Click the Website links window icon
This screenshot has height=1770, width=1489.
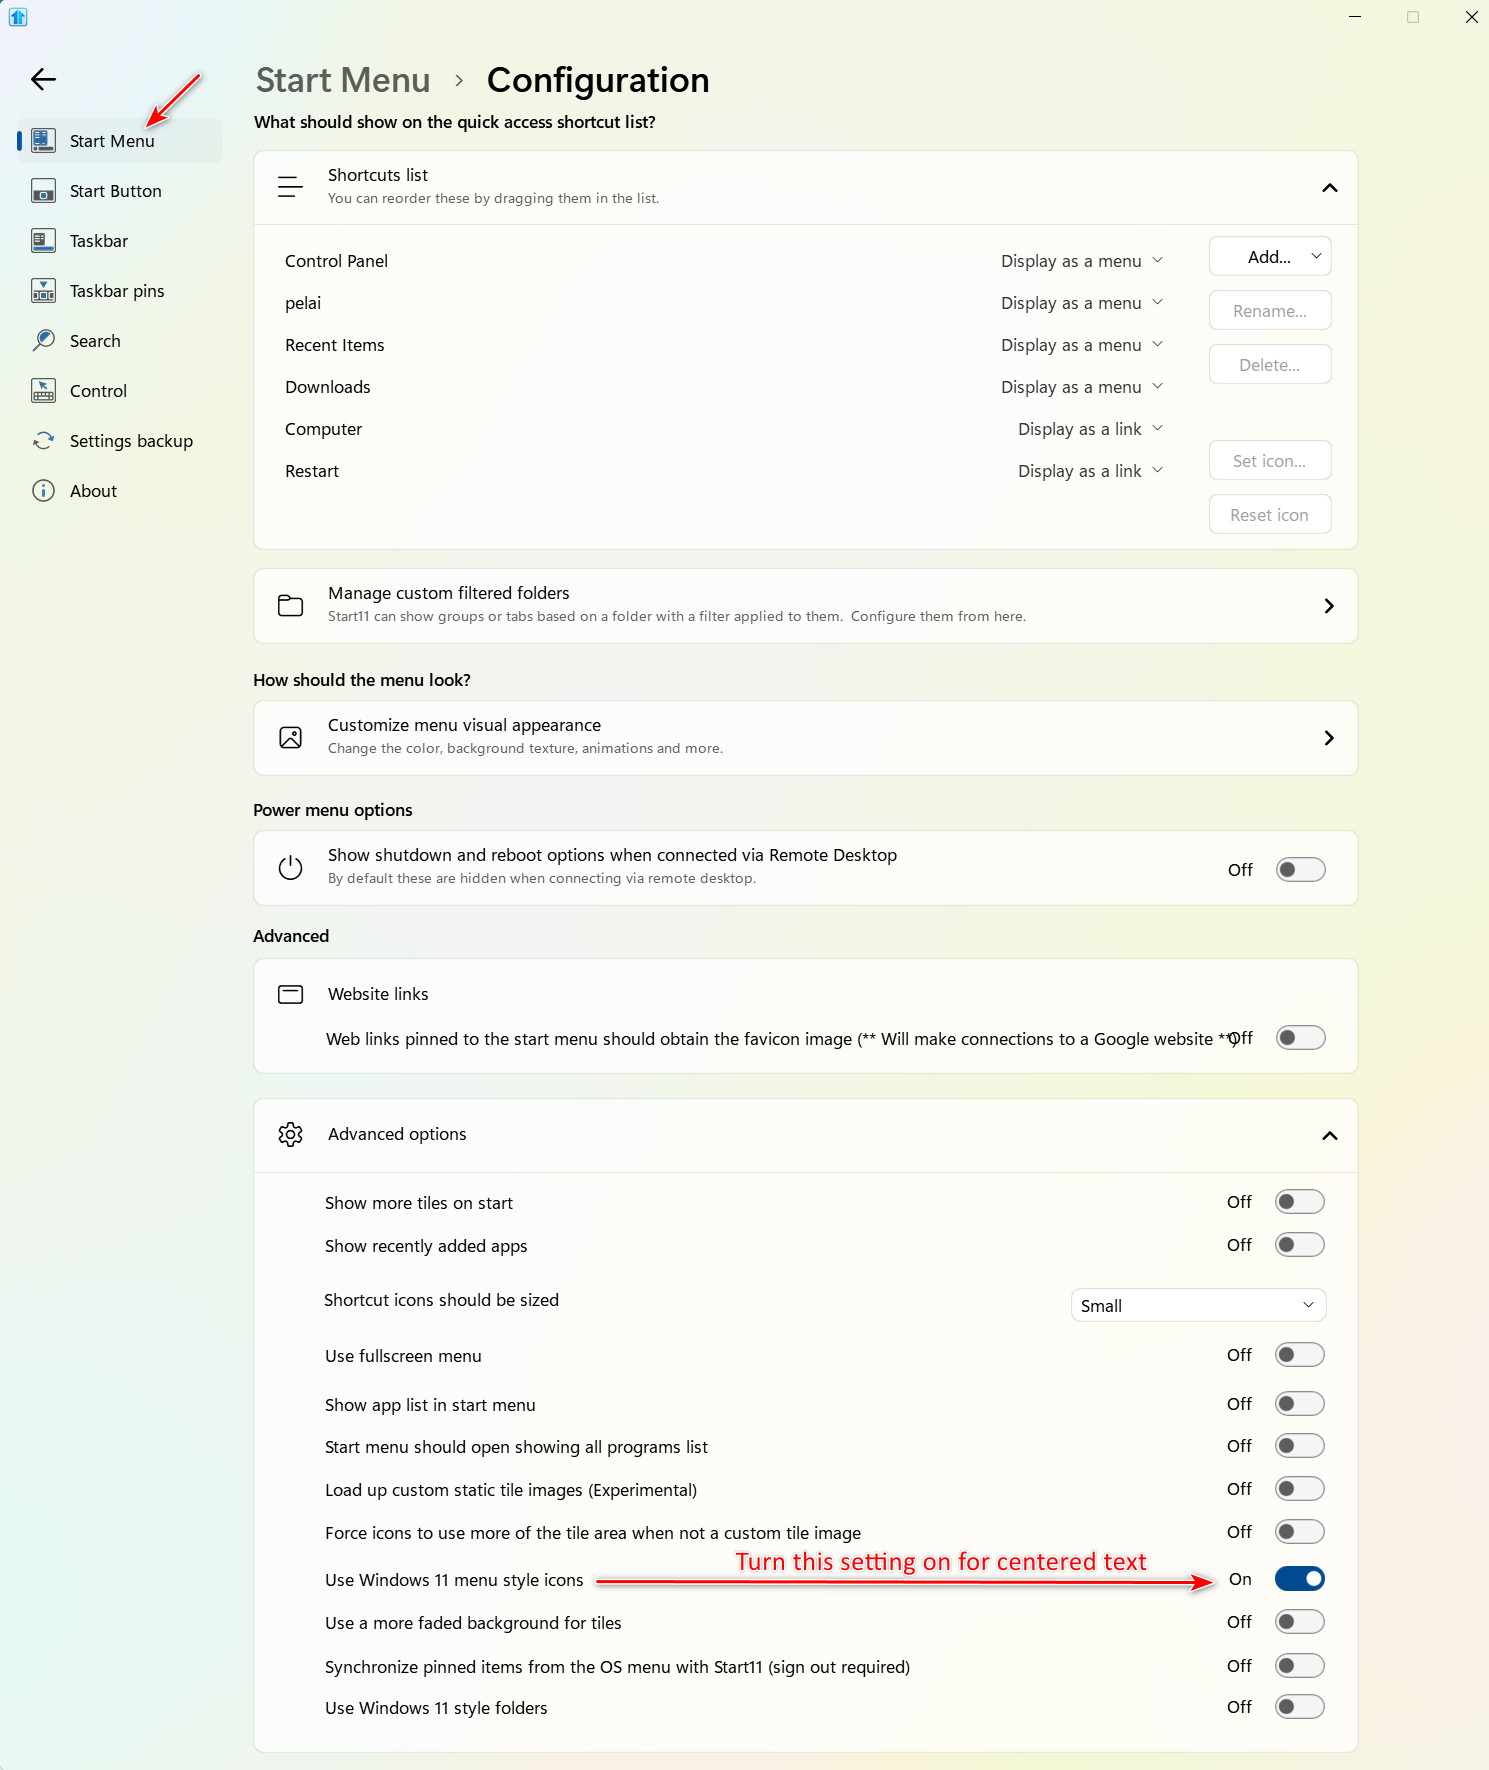pos(290,994)
